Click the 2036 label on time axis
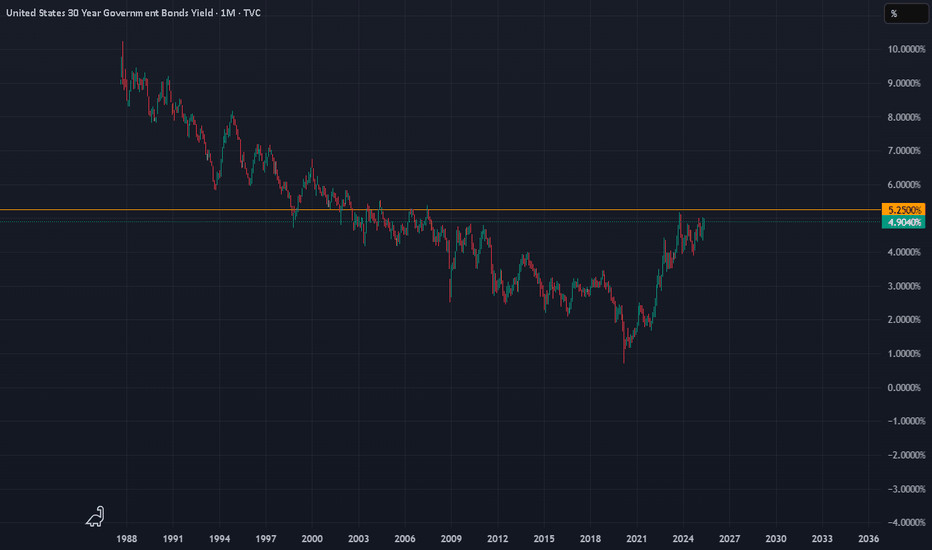This screenshot has width=932, height=550. (x=869, y=538)
